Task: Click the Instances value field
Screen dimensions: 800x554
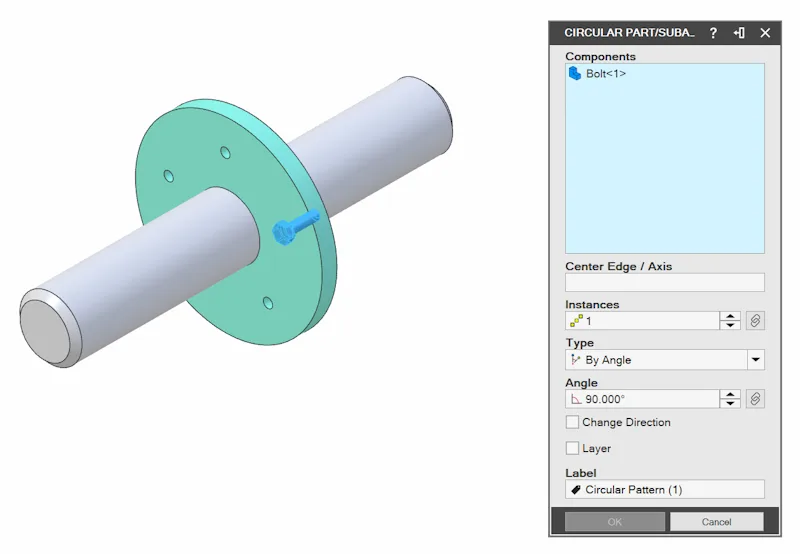Action: [x=642, y=321]
